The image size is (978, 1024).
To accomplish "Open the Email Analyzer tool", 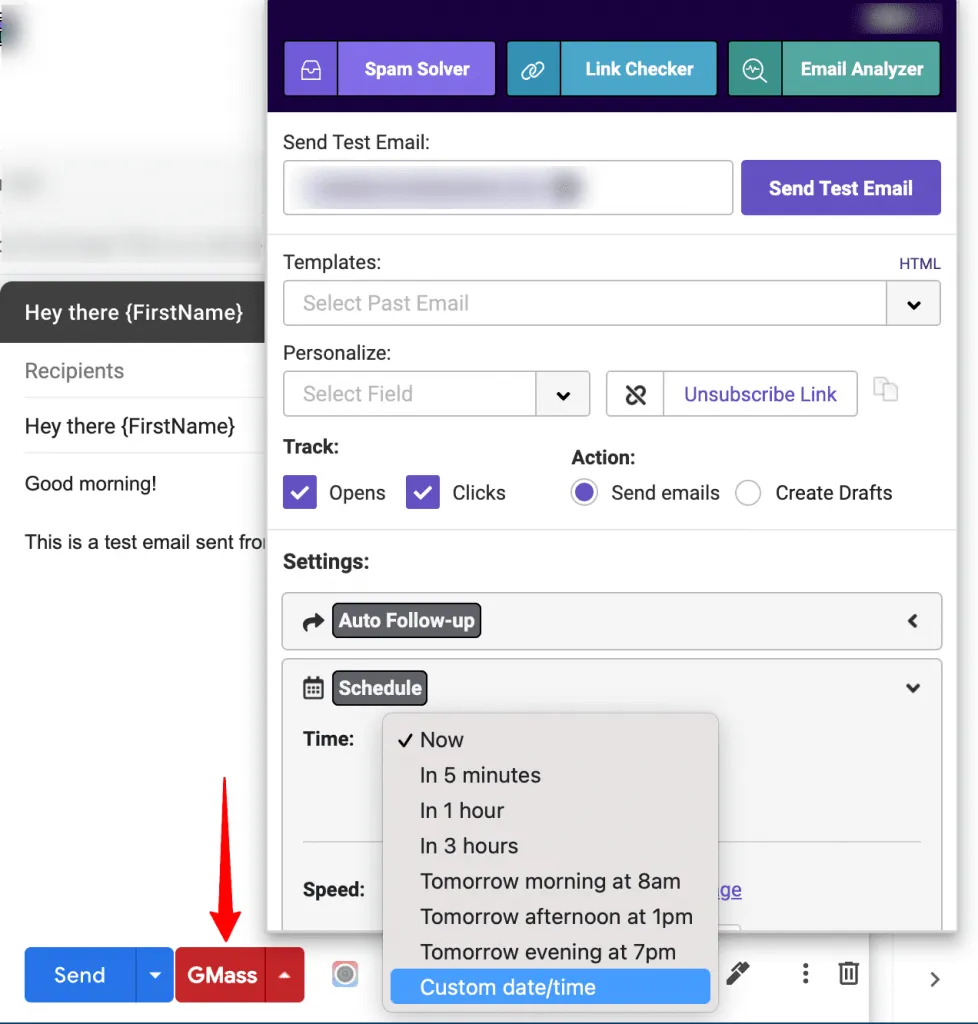I will tap(861, 69).
